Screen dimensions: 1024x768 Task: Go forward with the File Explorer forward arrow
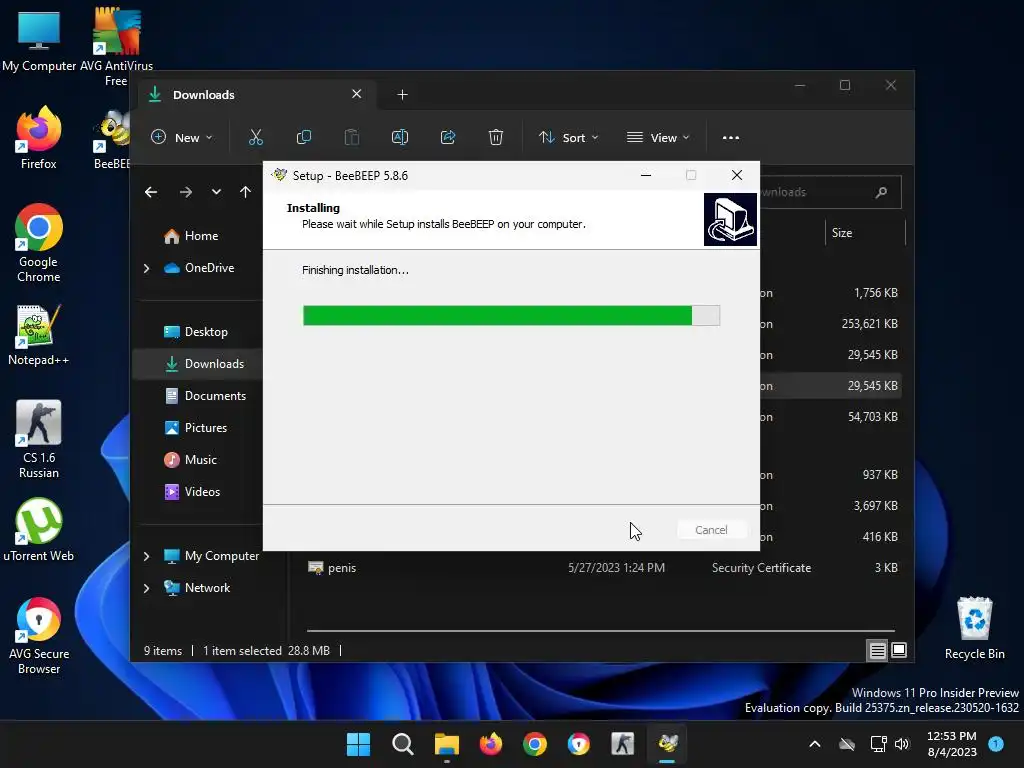tap(185, 192)
